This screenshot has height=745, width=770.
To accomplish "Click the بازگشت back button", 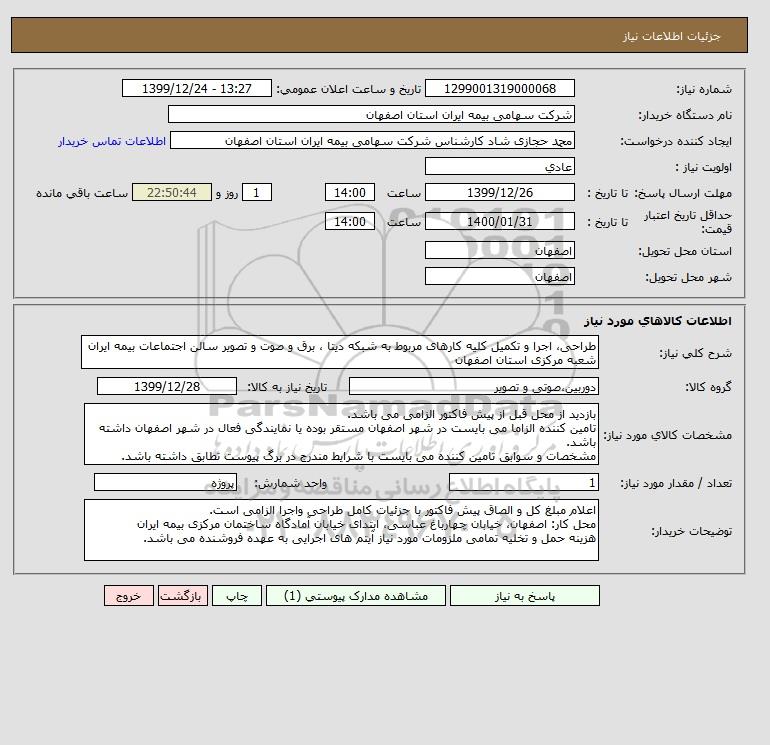I will click(x=183, y=596).
